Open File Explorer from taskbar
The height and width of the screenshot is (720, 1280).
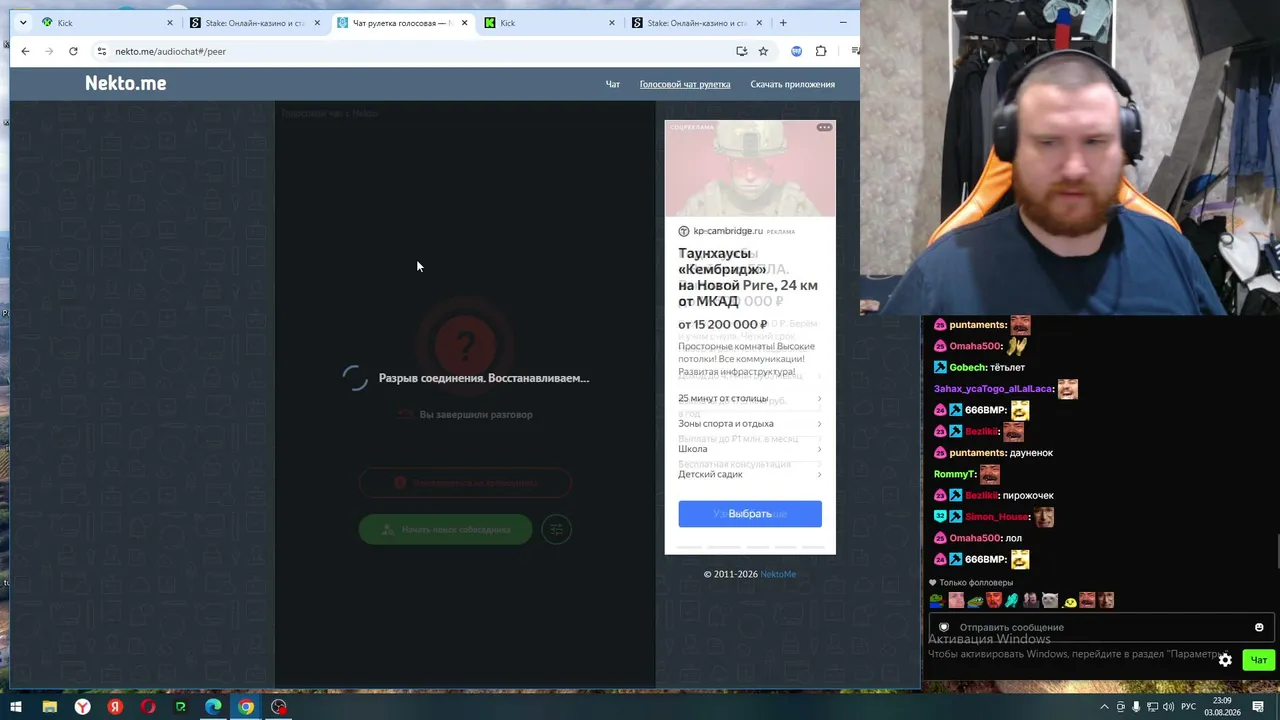coord(49,707)
